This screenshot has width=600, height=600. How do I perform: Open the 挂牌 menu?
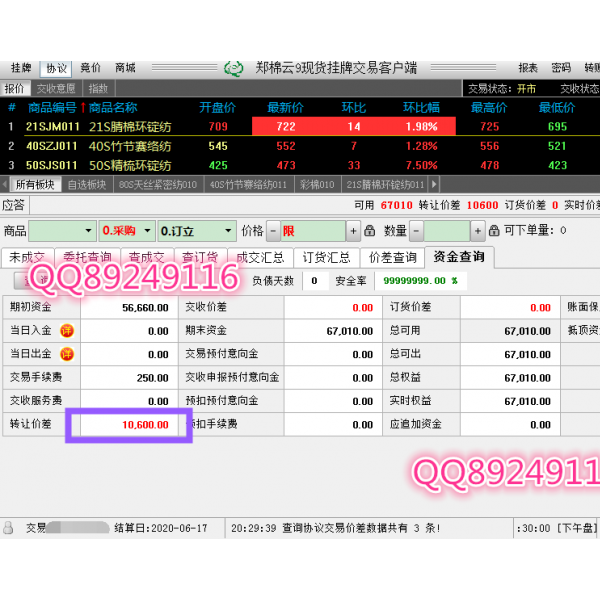21,68
